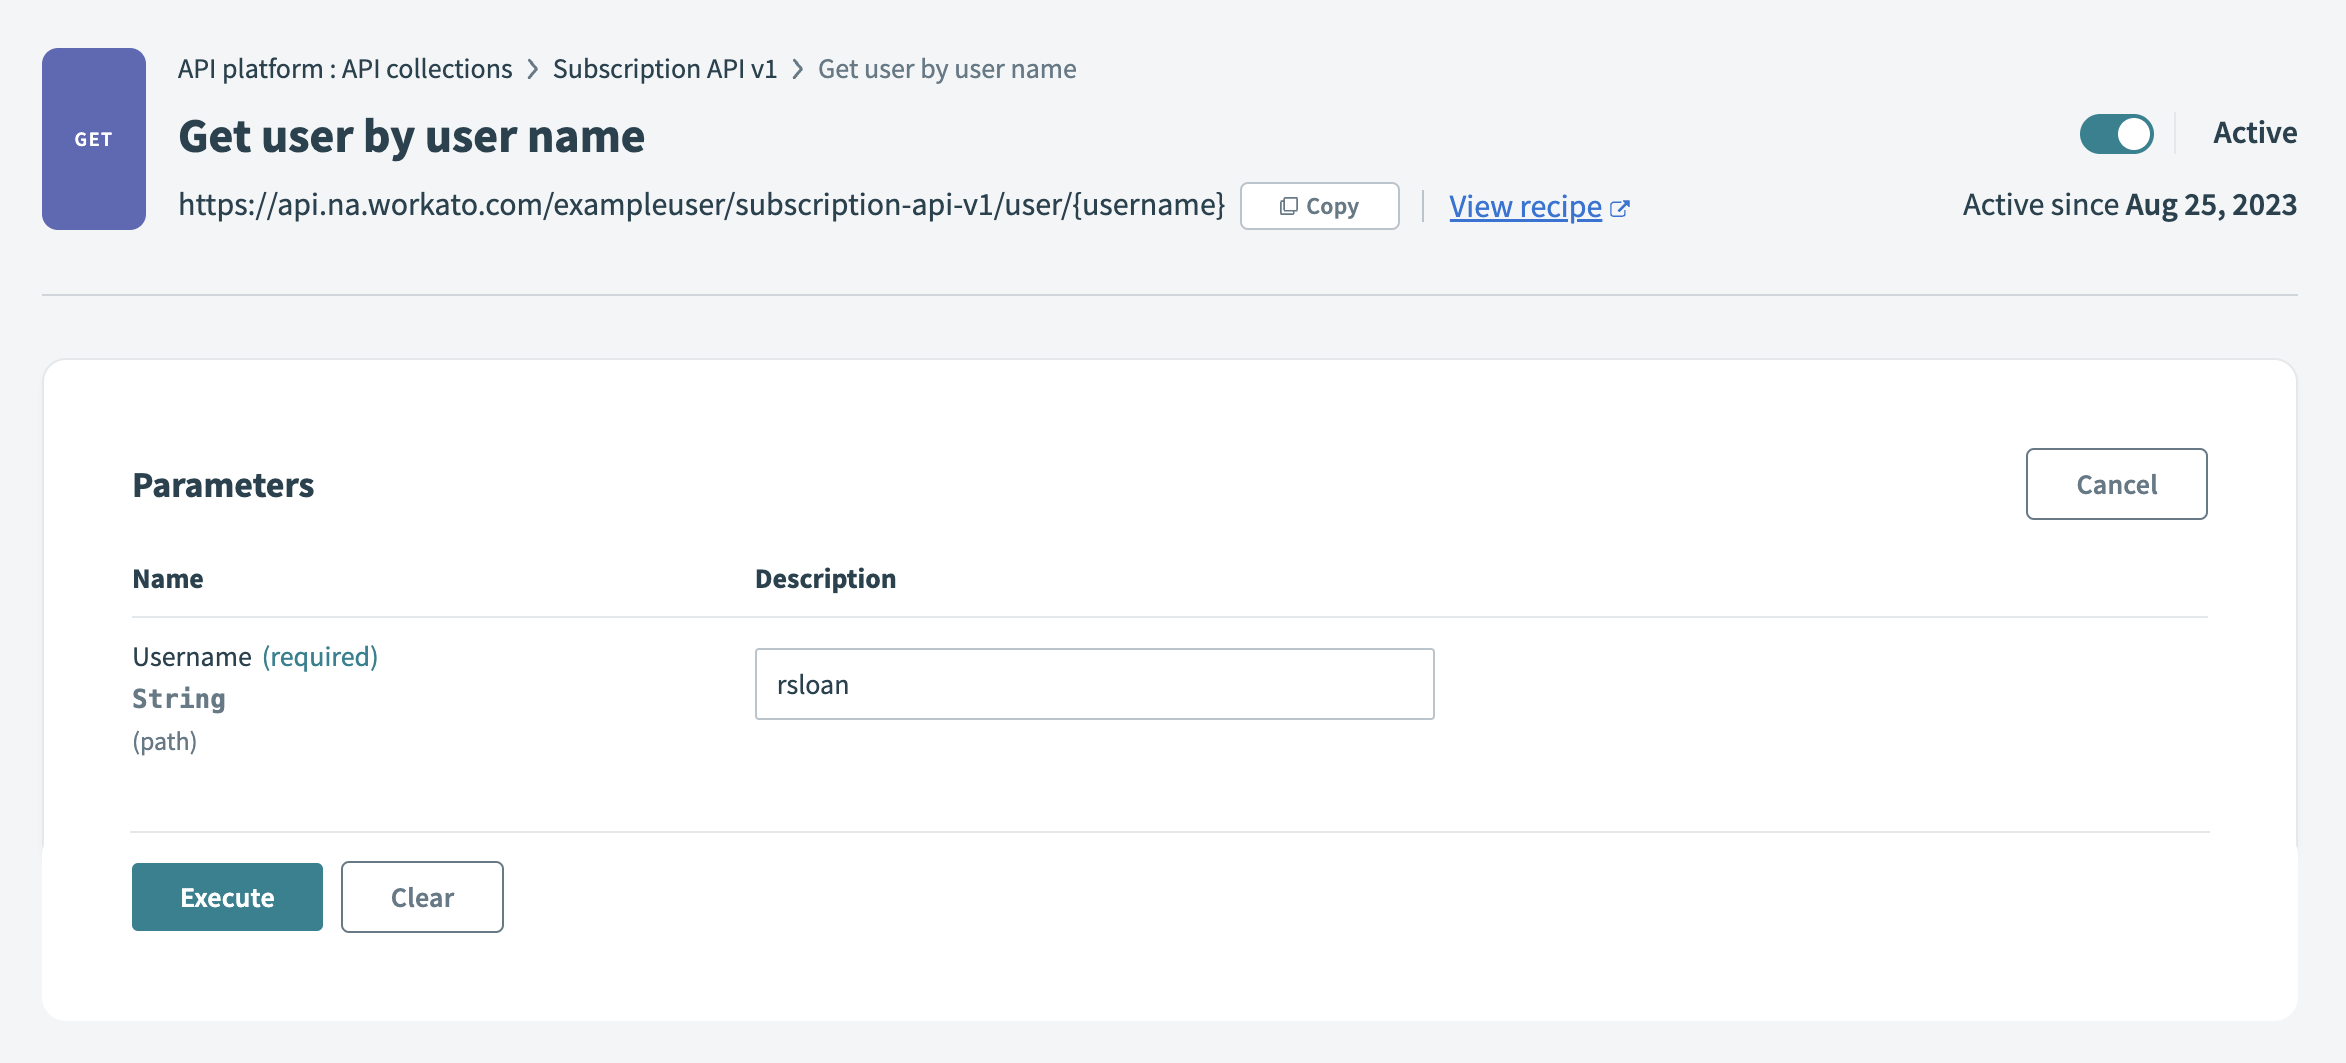Select the Subscription API v1 breadcrumb

click(x=665, y=68)
